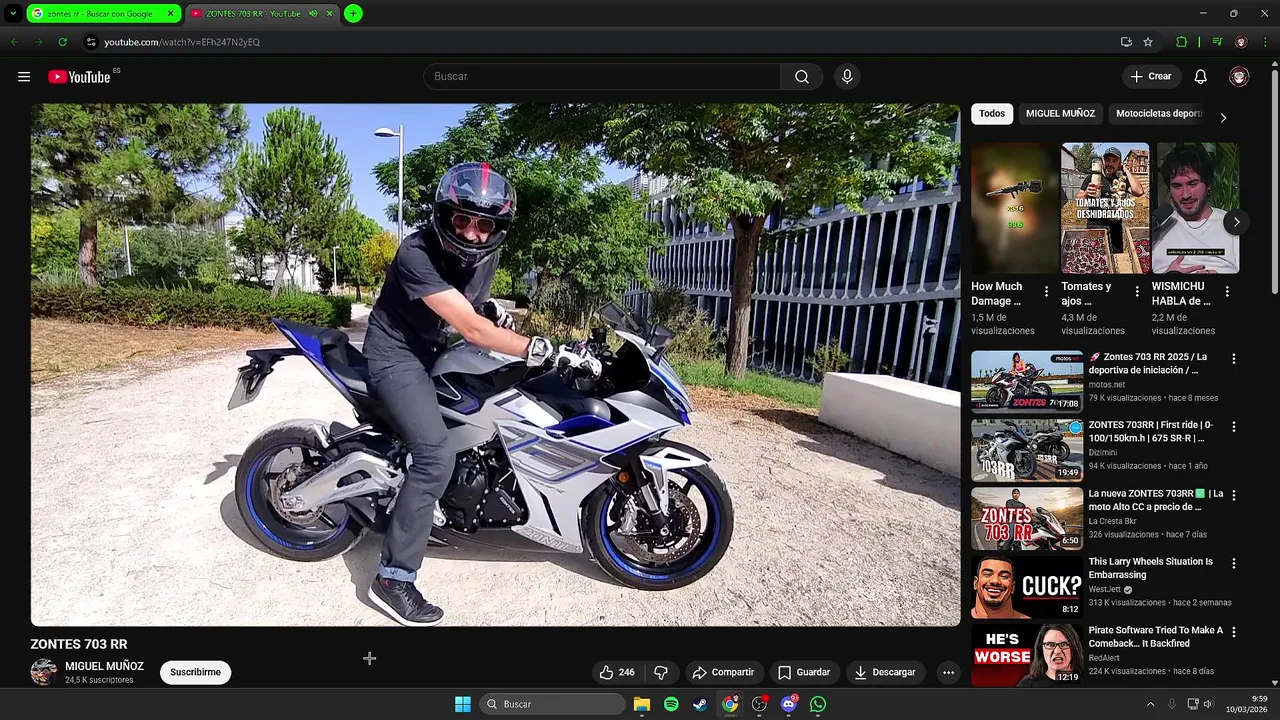Open Chrome profile avatar in toolbar

point(1241,42)
